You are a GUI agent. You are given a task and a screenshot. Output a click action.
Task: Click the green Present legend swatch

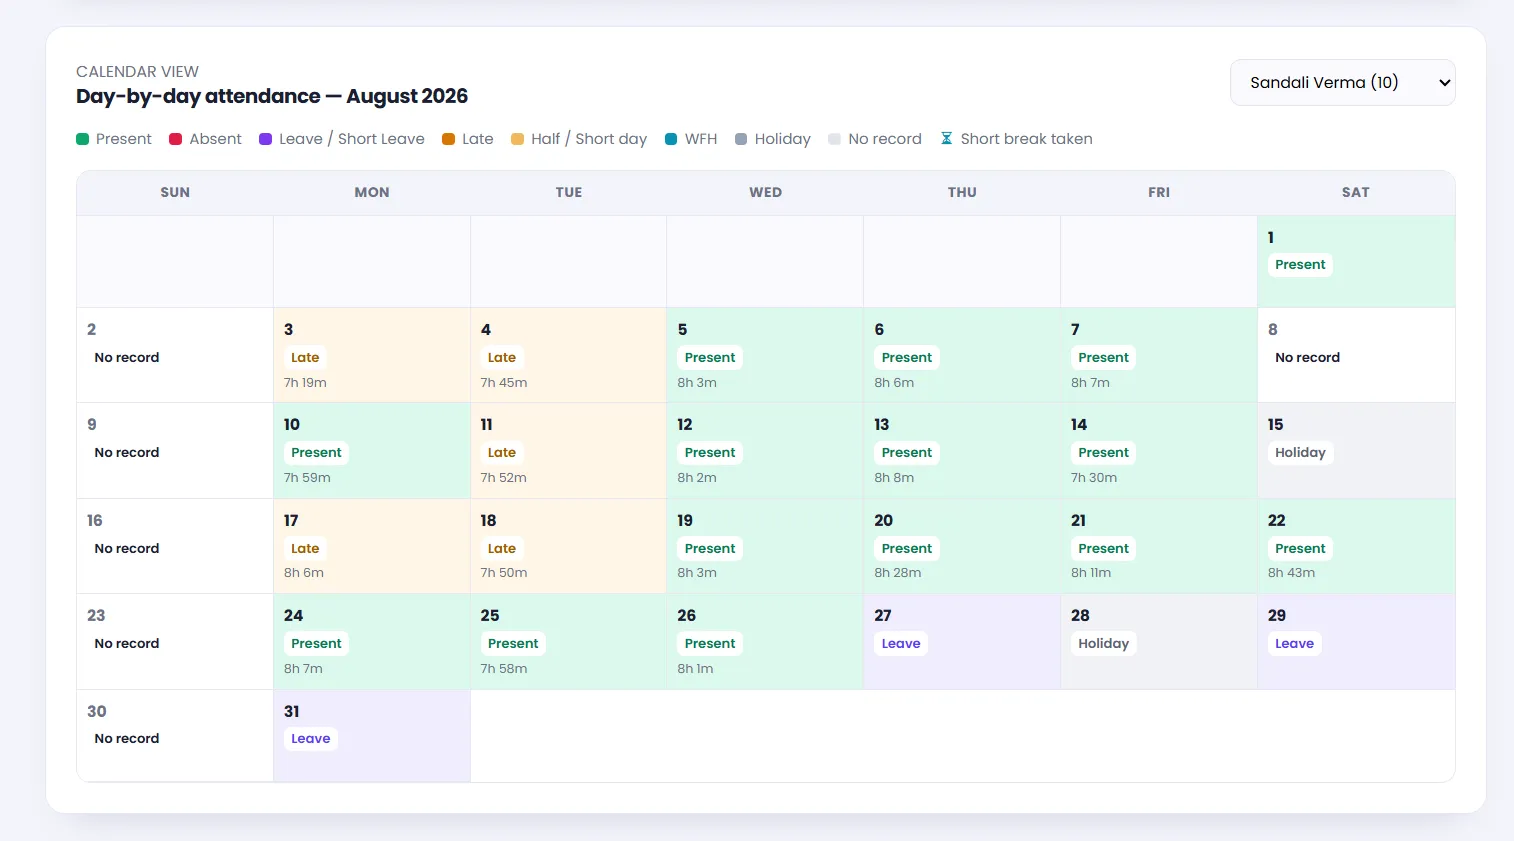[x=83, y=139]
